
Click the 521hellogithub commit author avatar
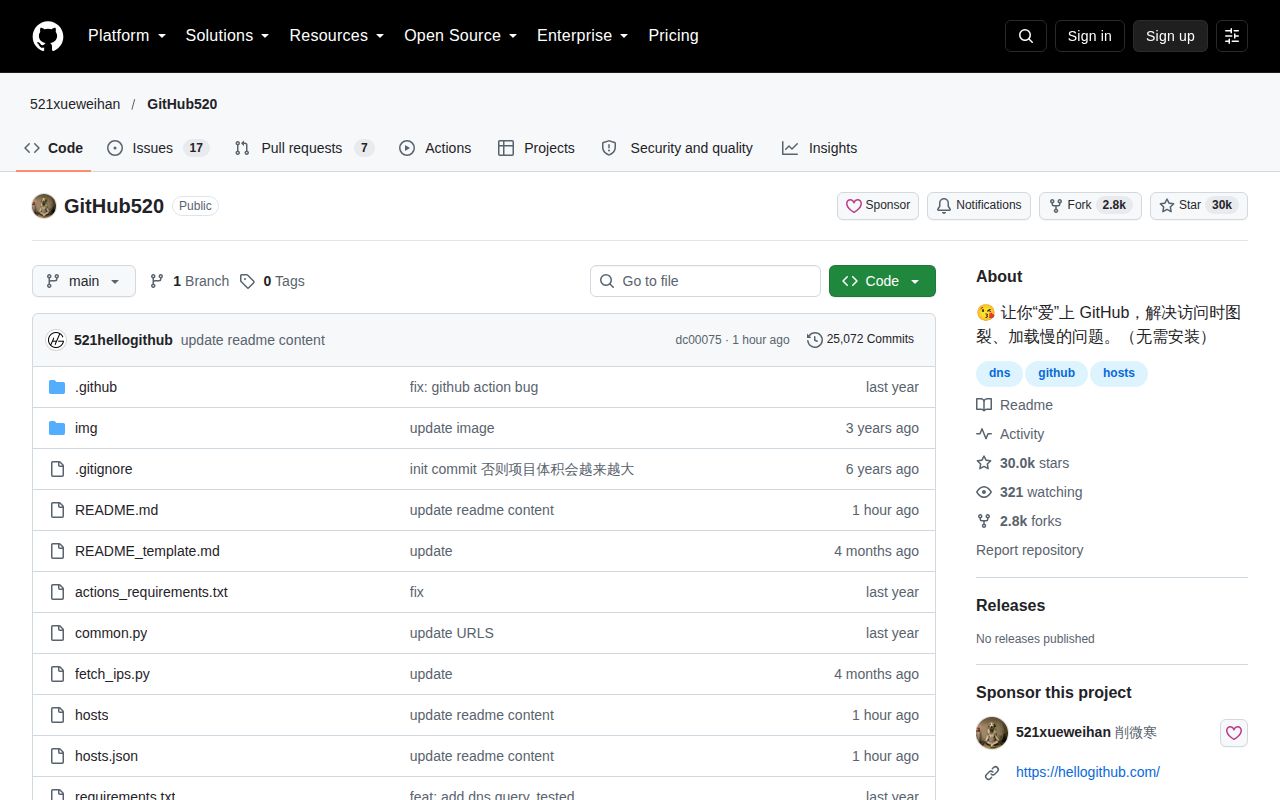click(x=56, y=340)
